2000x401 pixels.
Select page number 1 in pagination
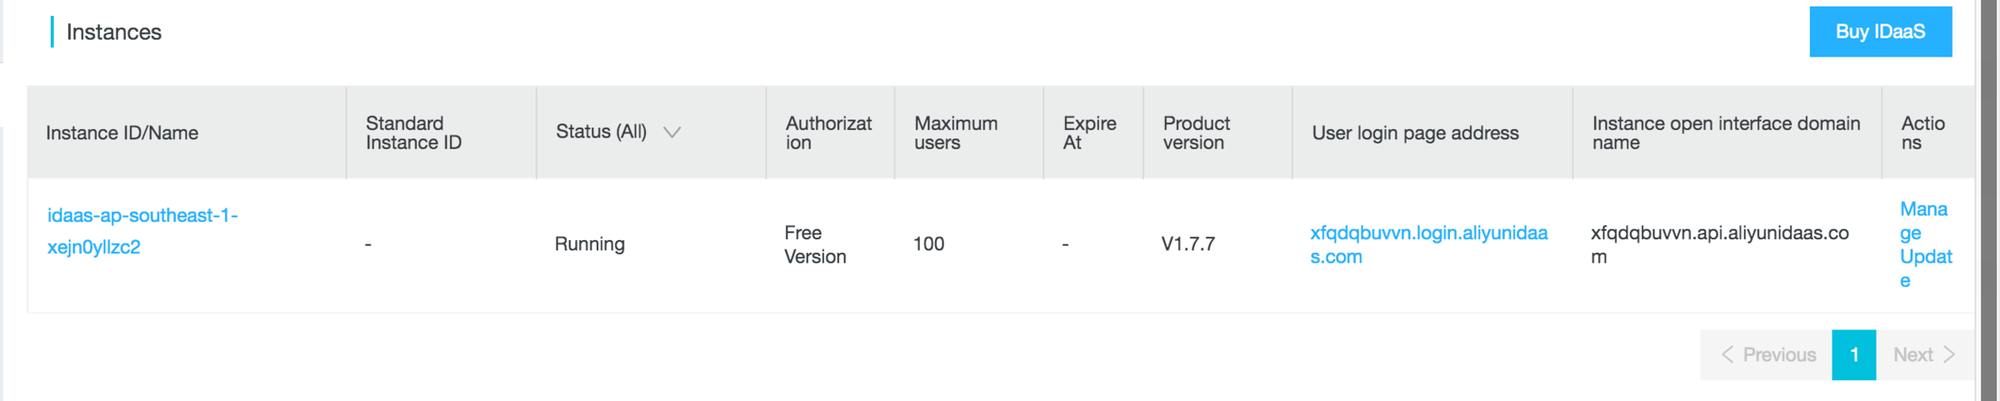click(1853, 355)
